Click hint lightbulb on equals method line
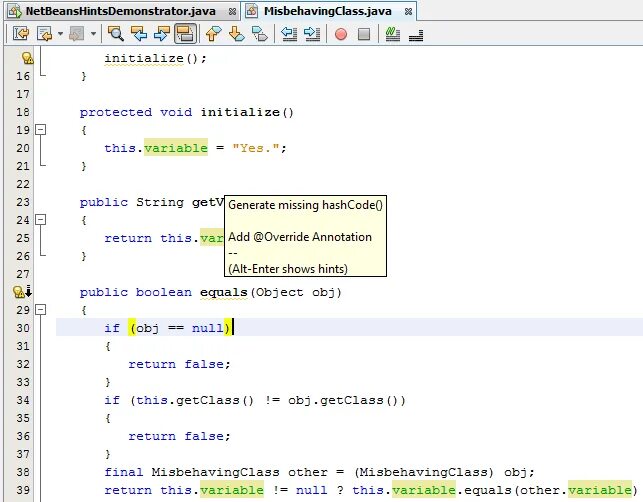 pos(18,292)
